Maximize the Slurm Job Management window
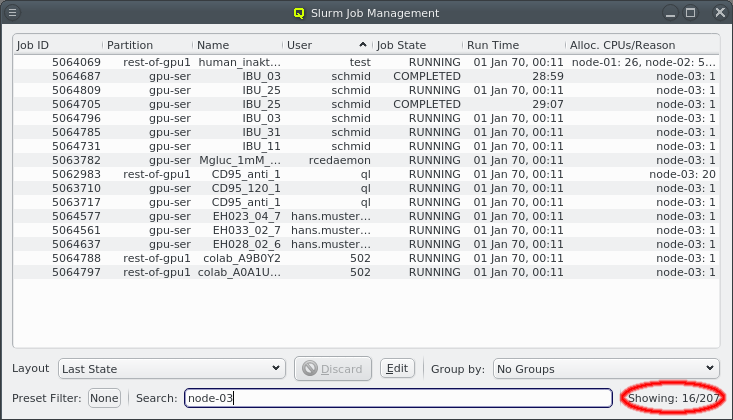This screenshot has width=733, height=420. [x=690, y=13]
